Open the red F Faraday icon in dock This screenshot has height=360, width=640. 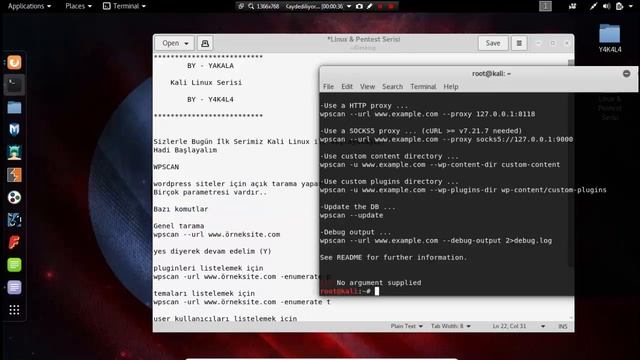(x=14, y=242)
